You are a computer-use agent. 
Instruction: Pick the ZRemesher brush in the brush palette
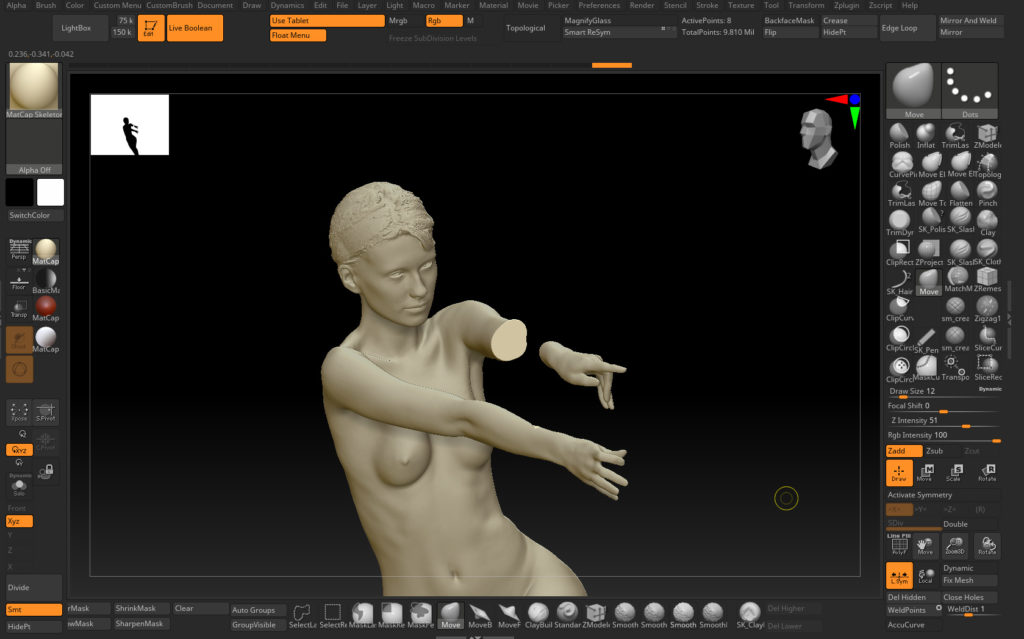987,276
